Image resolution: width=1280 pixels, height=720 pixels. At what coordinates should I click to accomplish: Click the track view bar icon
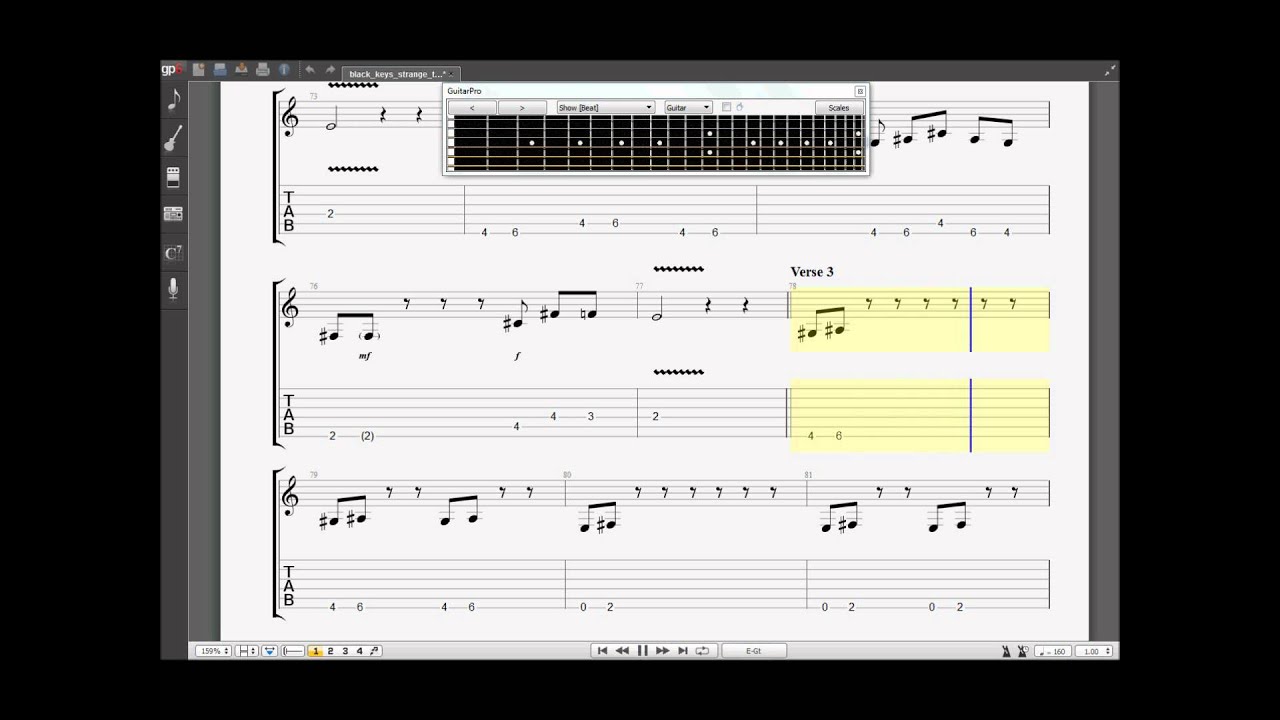293,651
